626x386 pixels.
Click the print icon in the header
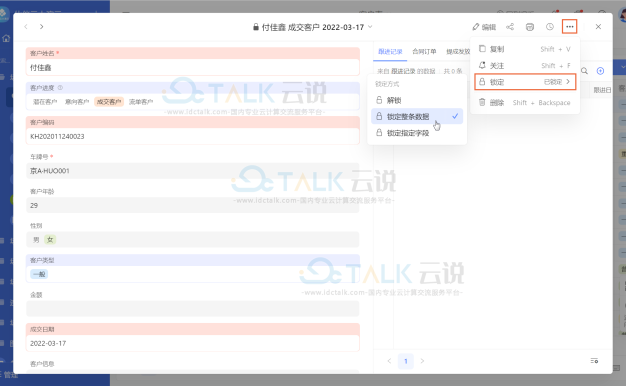point(530,27)
